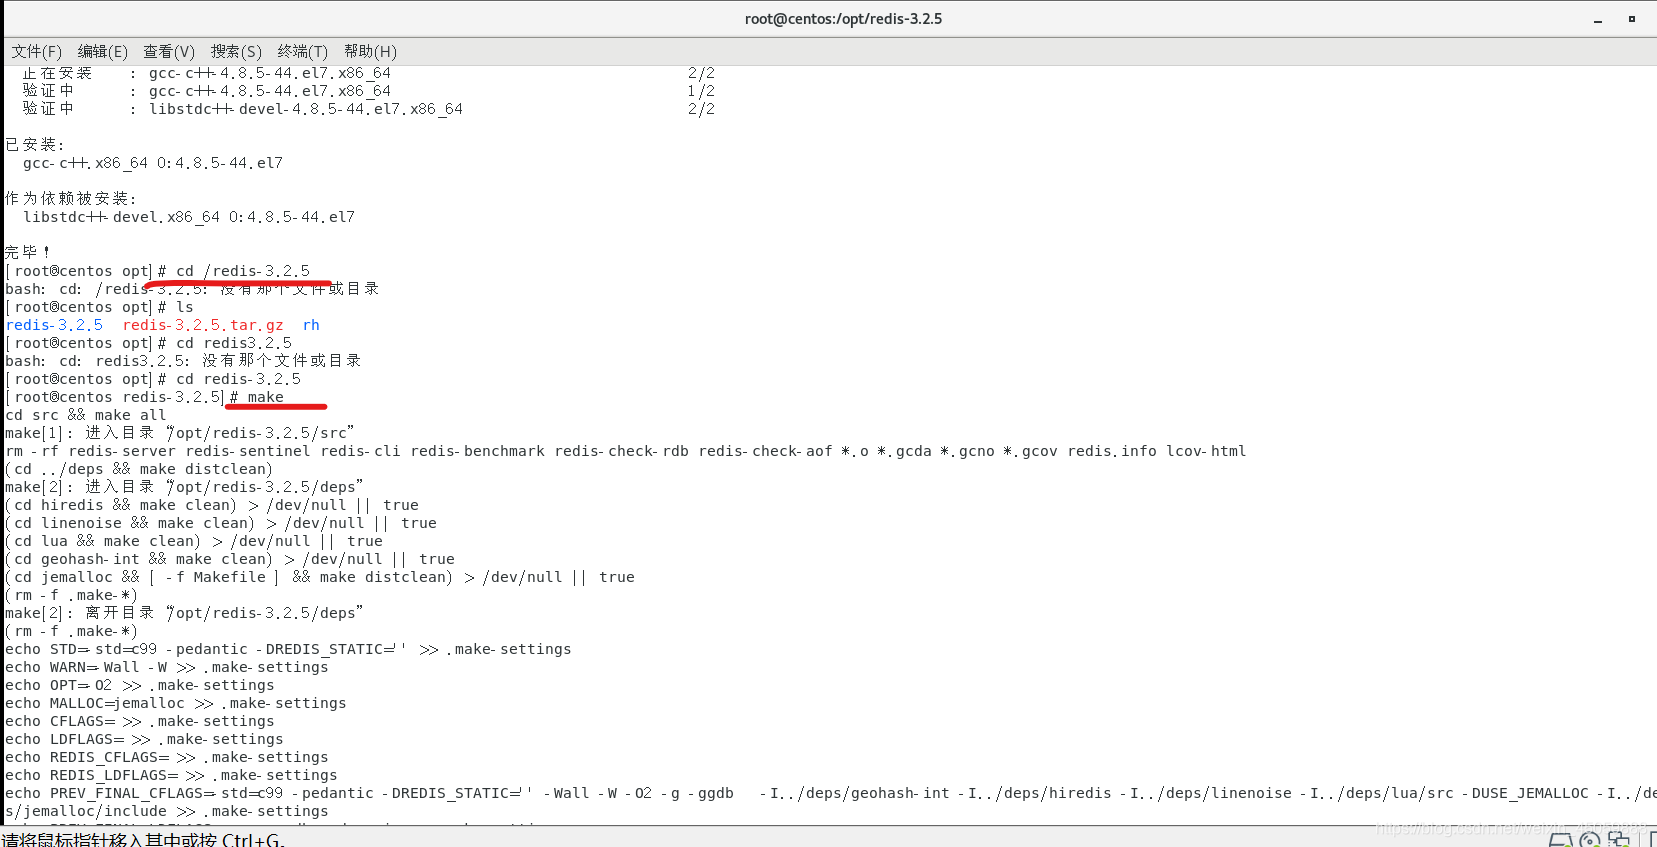Click the 'cd redis3.2.5' command line
Image resolution: width=1657 pixels, height=847 pixels.
(149, 343)
